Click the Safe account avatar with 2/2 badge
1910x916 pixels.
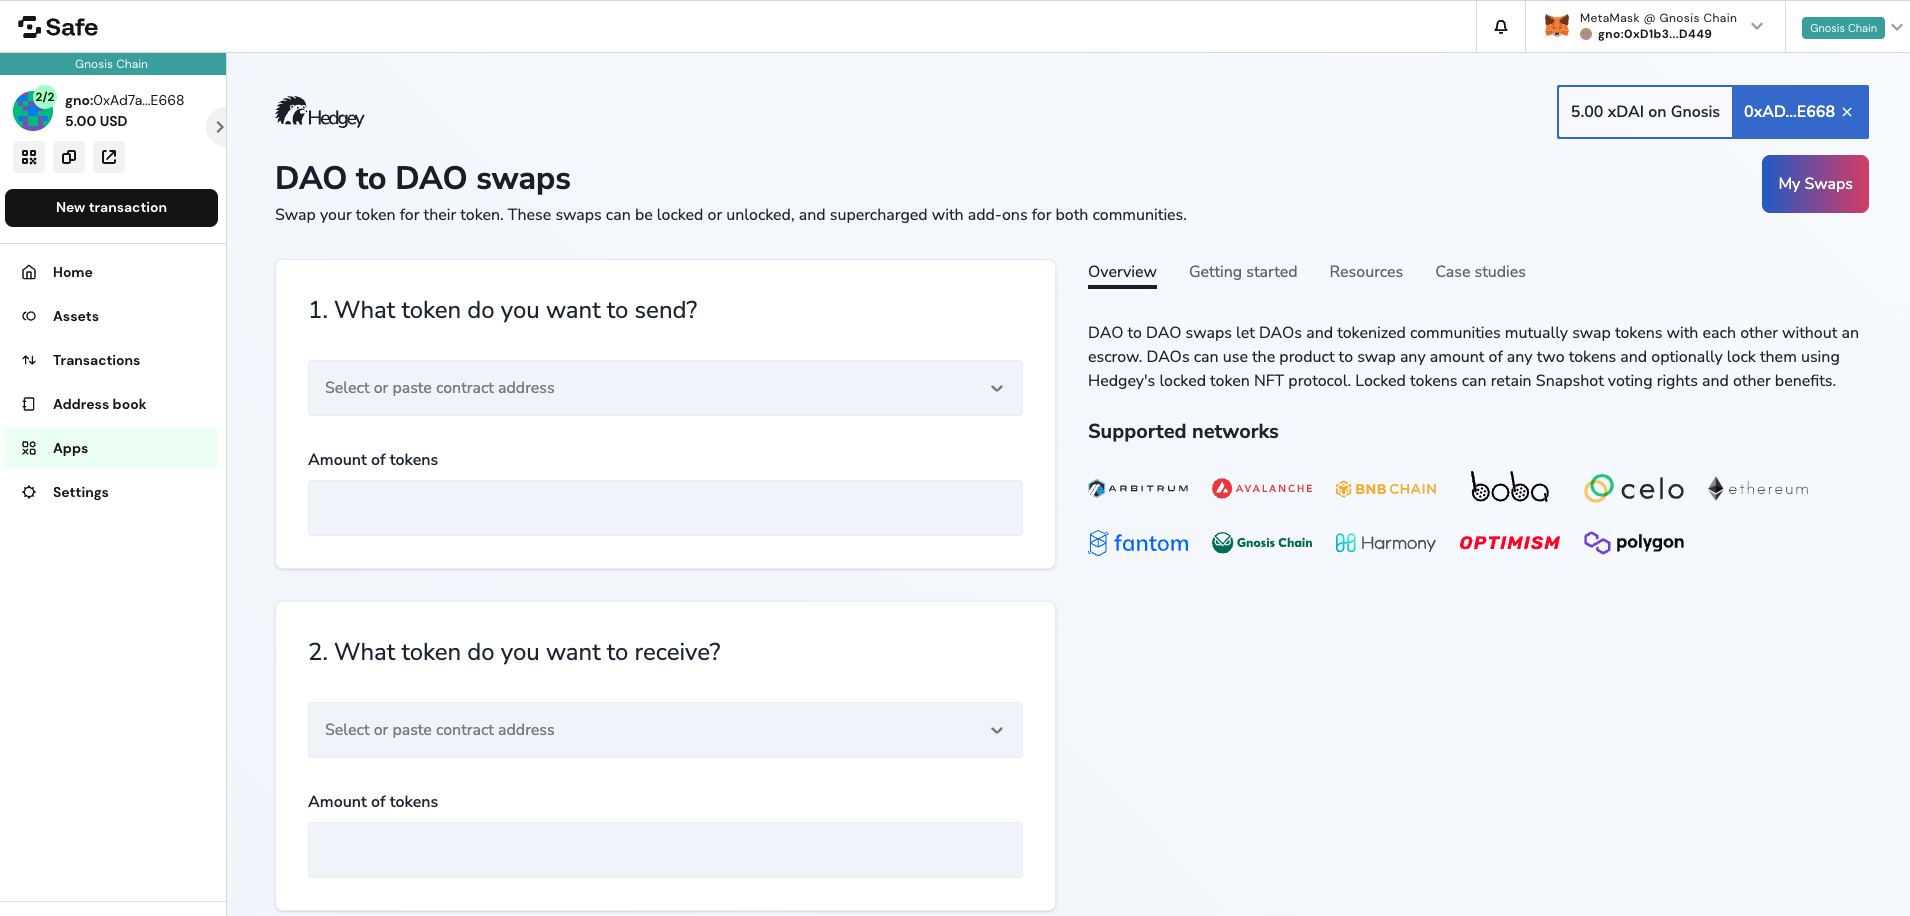(x=33, y=110)
